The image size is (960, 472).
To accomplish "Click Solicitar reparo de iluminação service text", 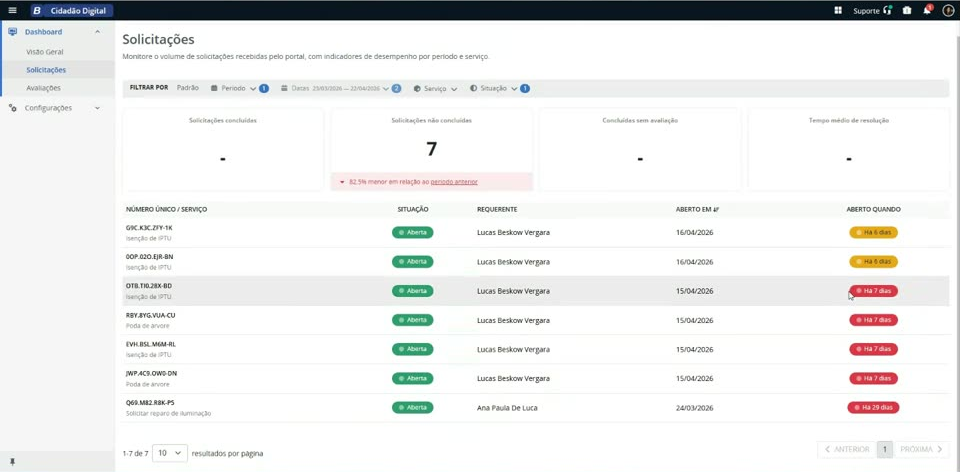I will 168,414.
